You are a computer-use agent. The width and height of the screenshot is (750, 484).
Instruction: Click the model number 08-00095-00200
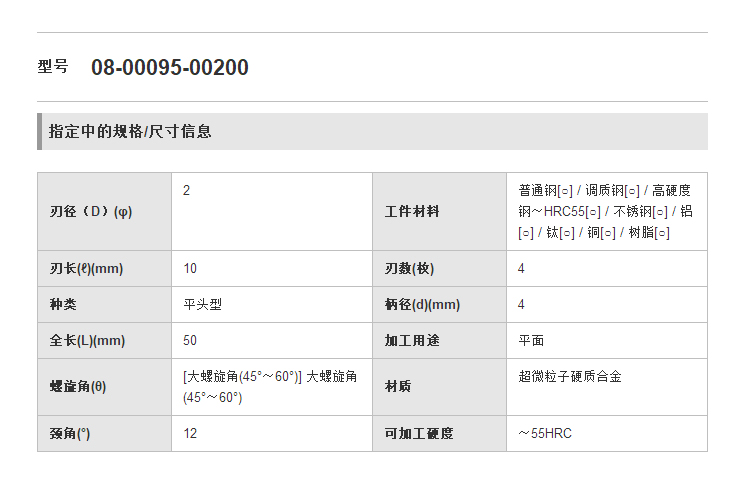pyautogui.click(x=170, y=67)
